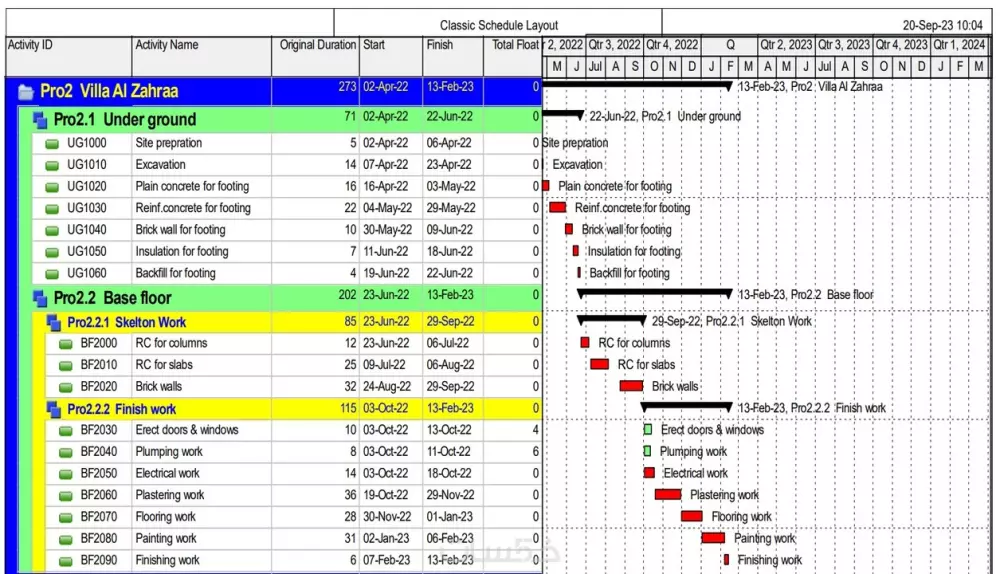Click the activity icon for BF2050
The image size is (1000, 574).
click(65, 474)
